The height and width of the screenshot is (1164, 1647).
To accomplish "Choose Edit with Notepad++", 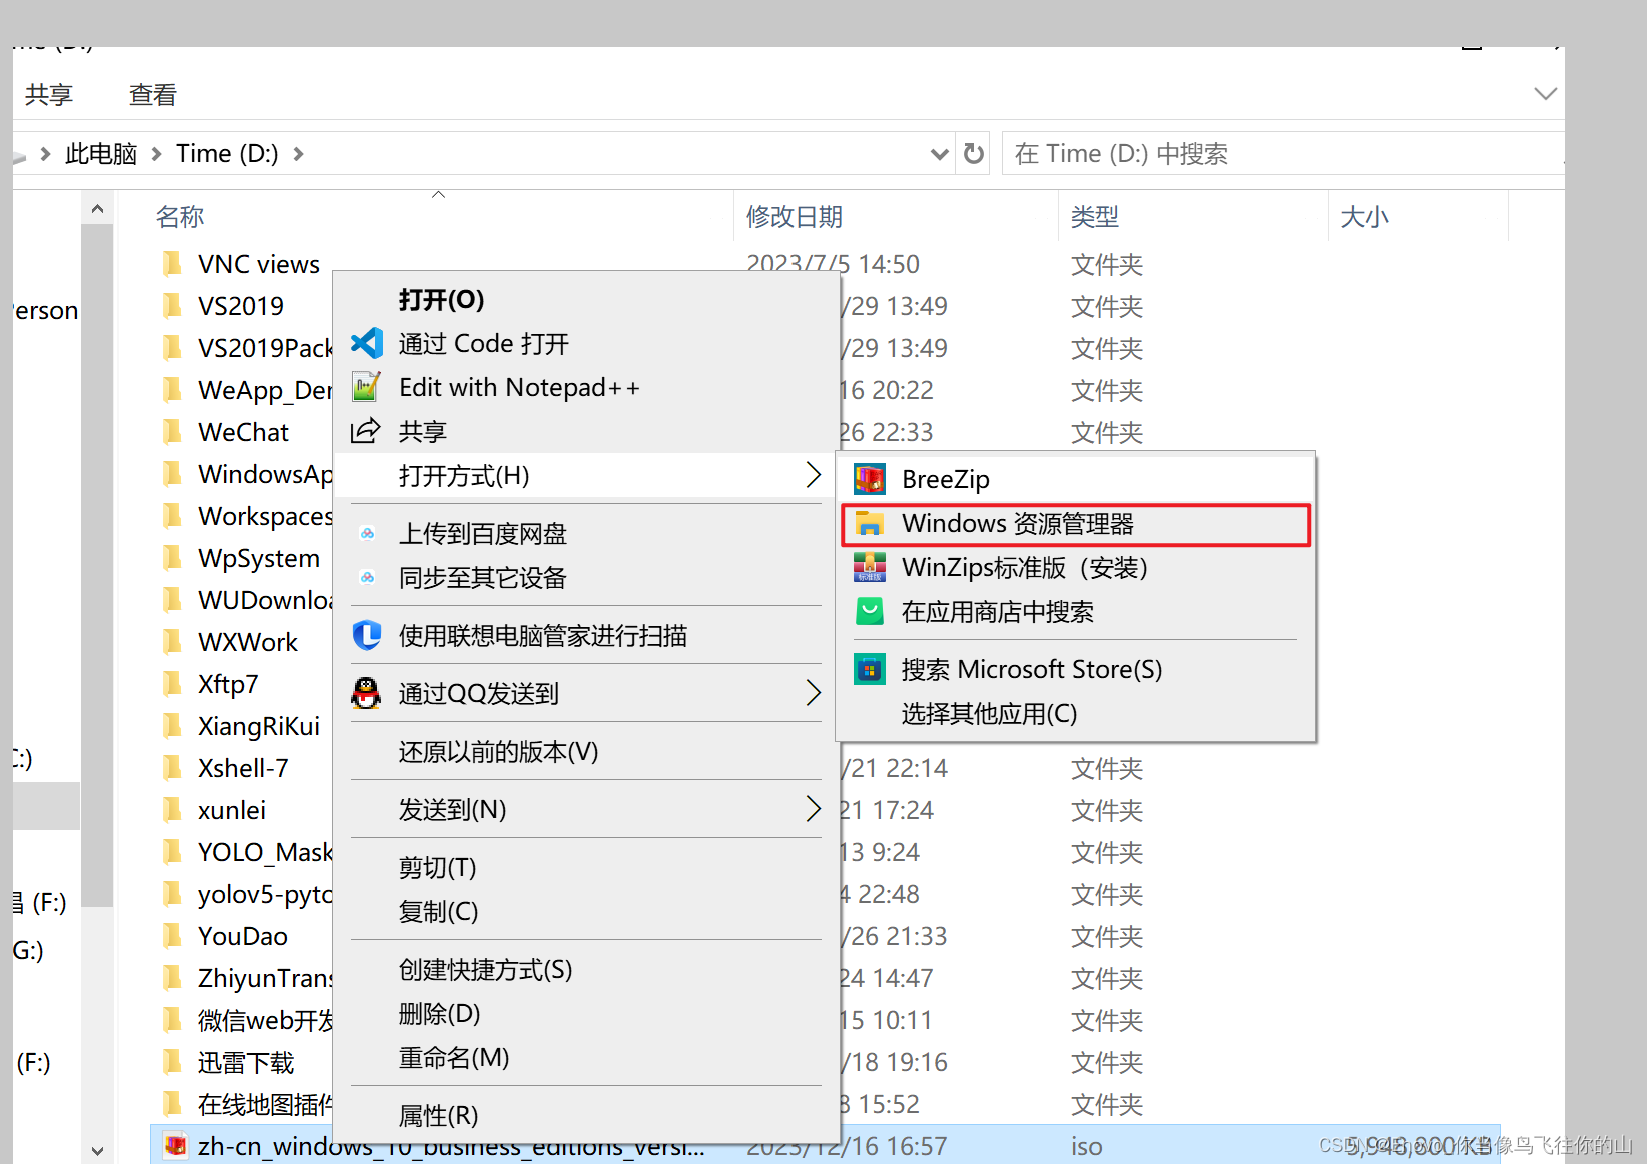I will (586, 387).
